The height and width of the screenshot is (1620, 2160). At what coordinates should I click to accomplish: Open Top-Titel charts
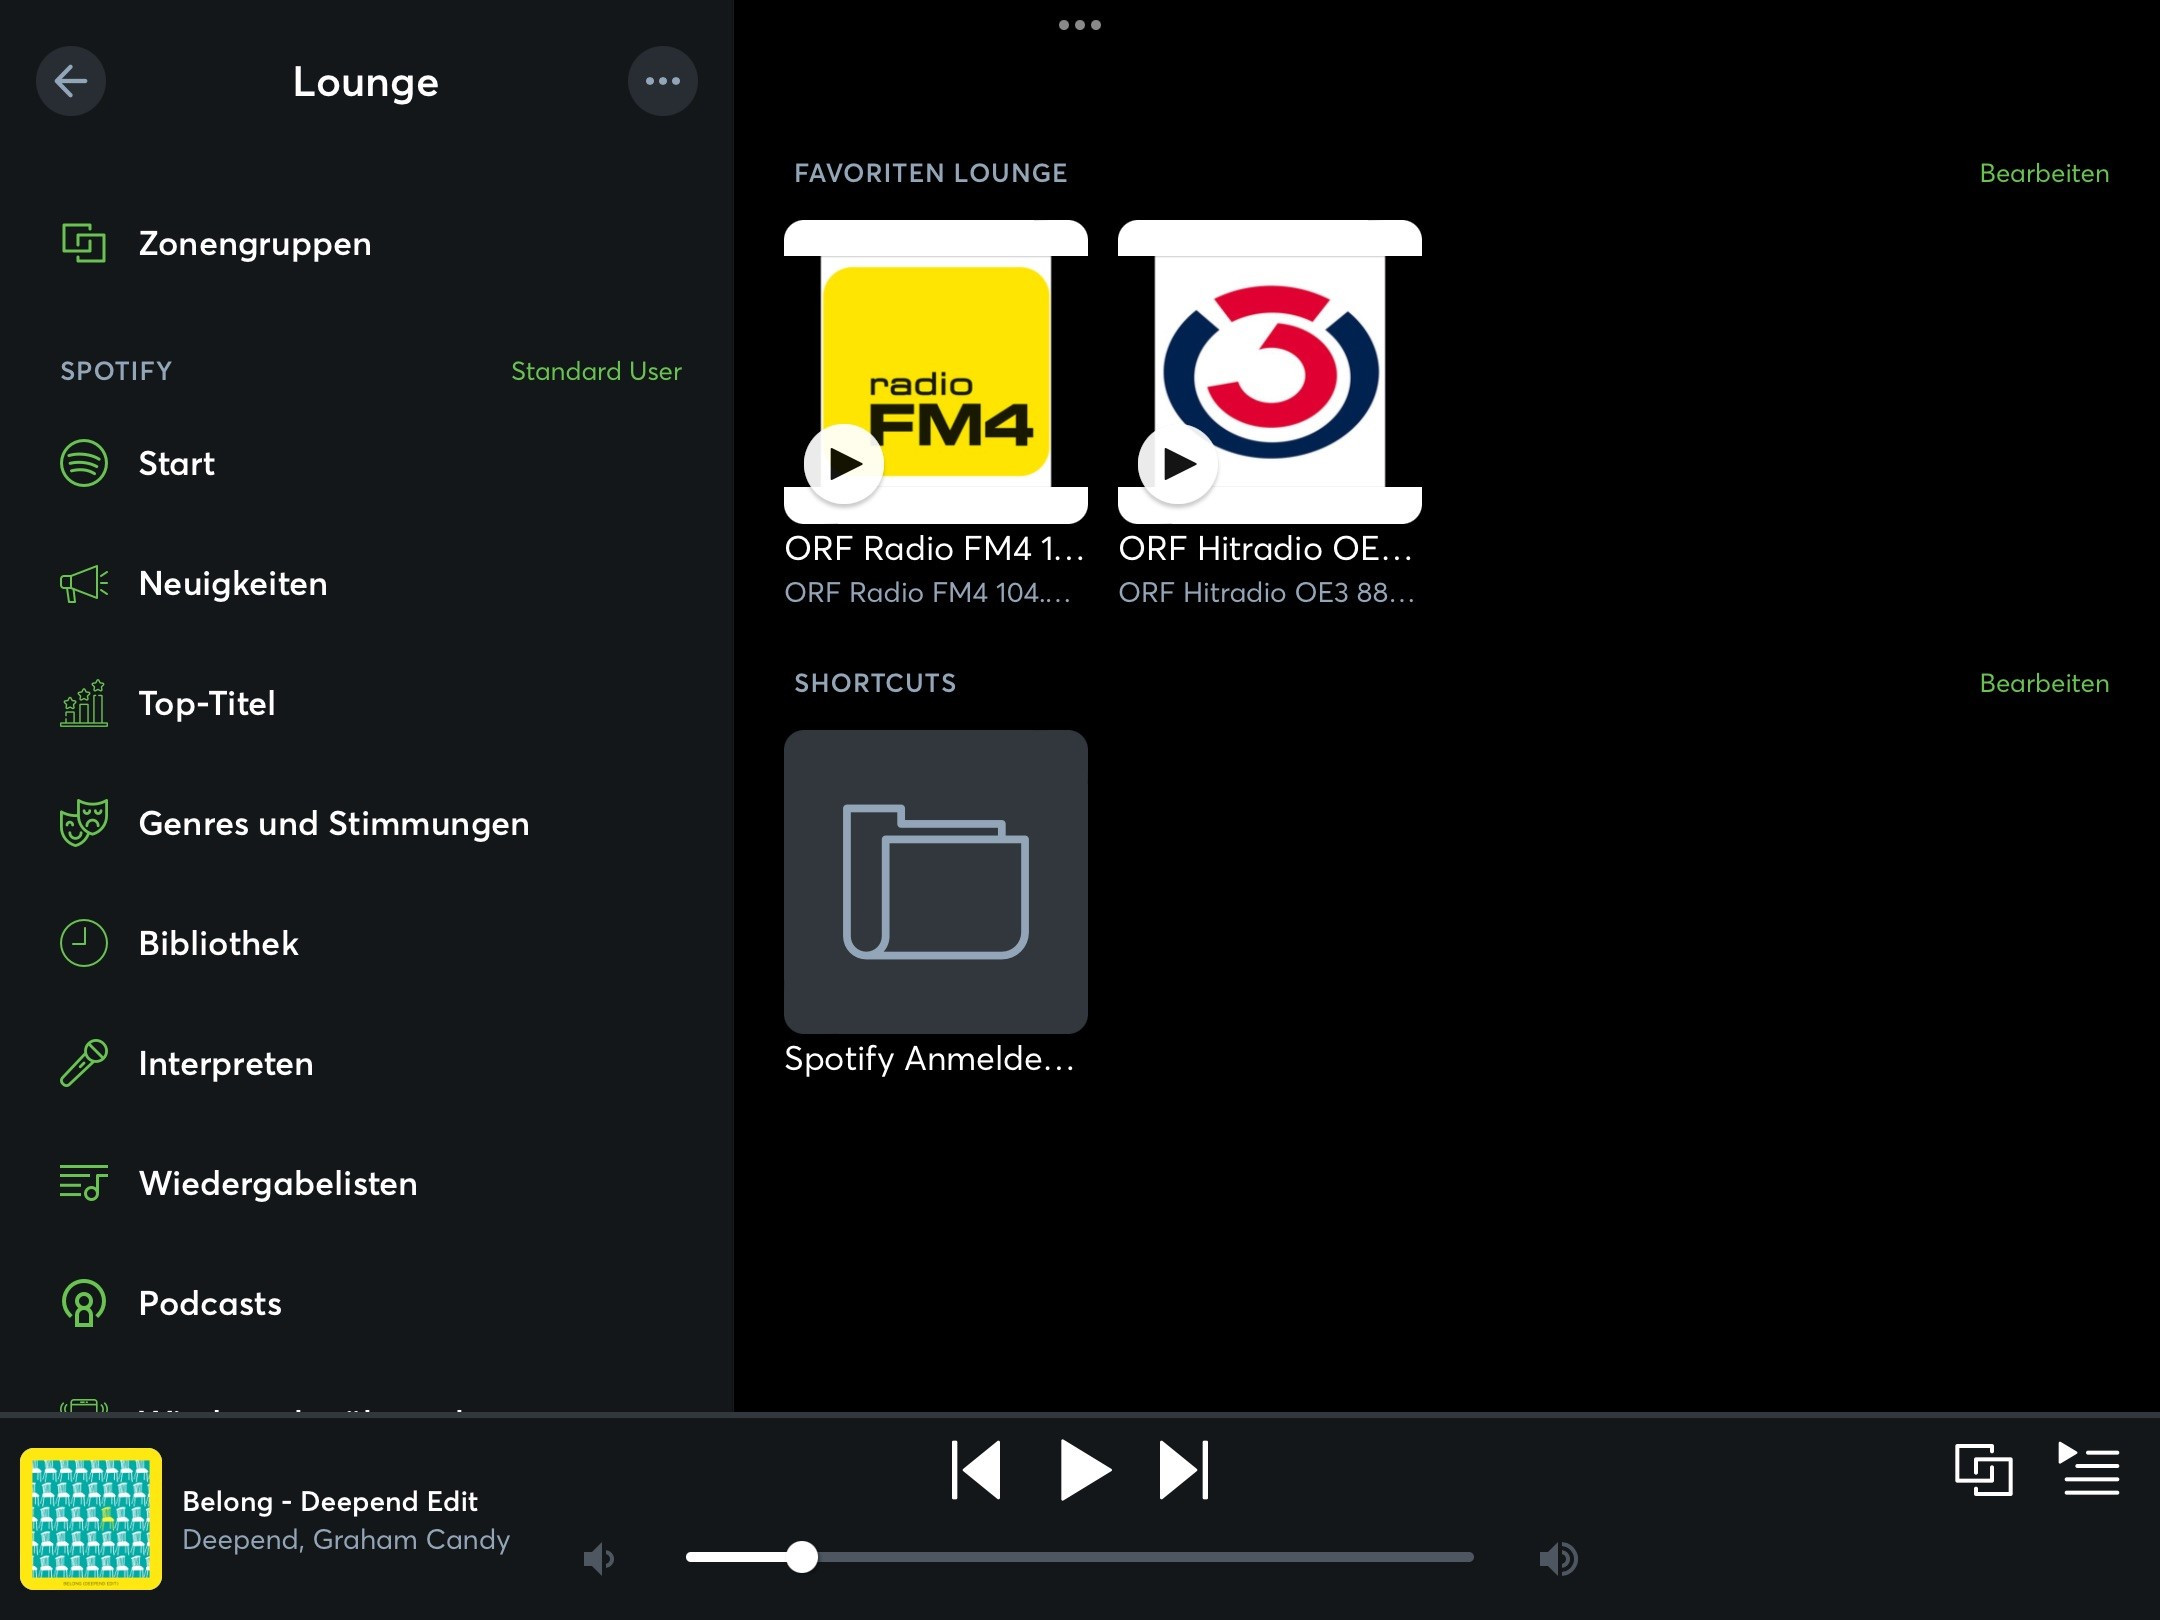click(206, 703)
